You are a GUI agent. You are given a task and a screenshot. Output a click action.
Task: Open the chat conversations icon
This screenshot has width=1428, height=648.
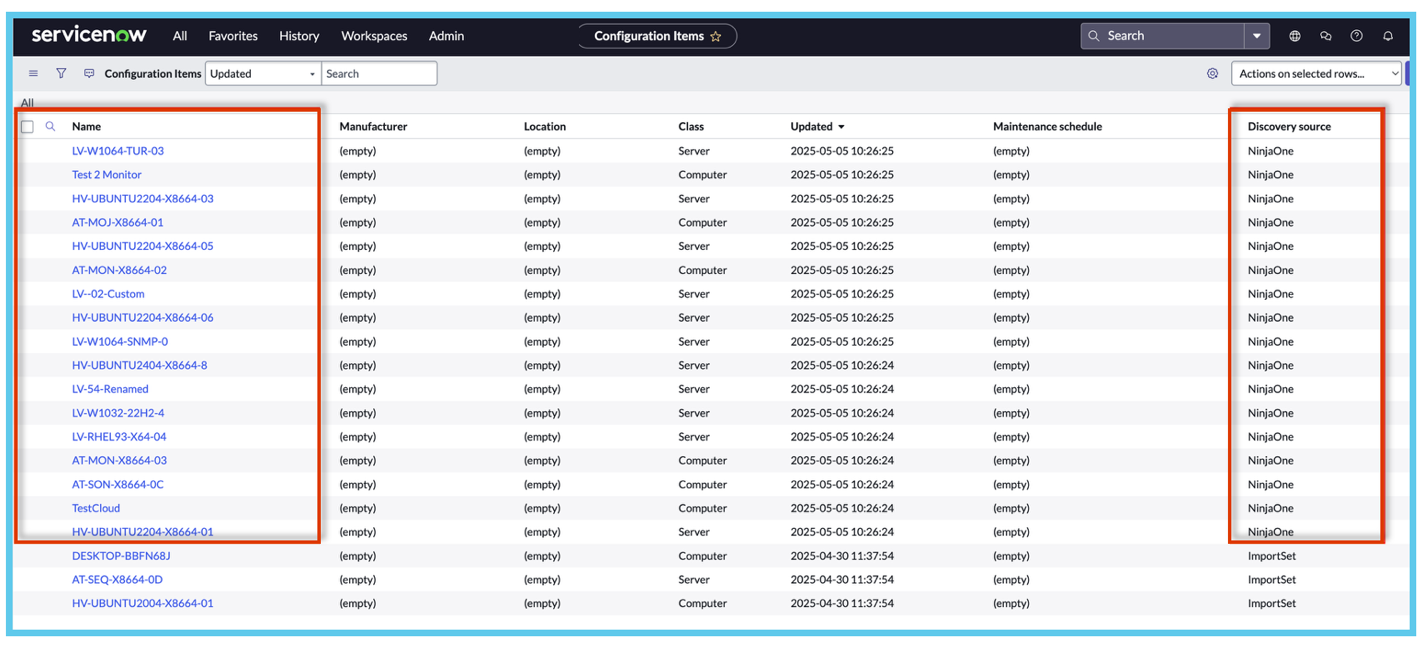pyautogui.click(x=1326, y=36)
